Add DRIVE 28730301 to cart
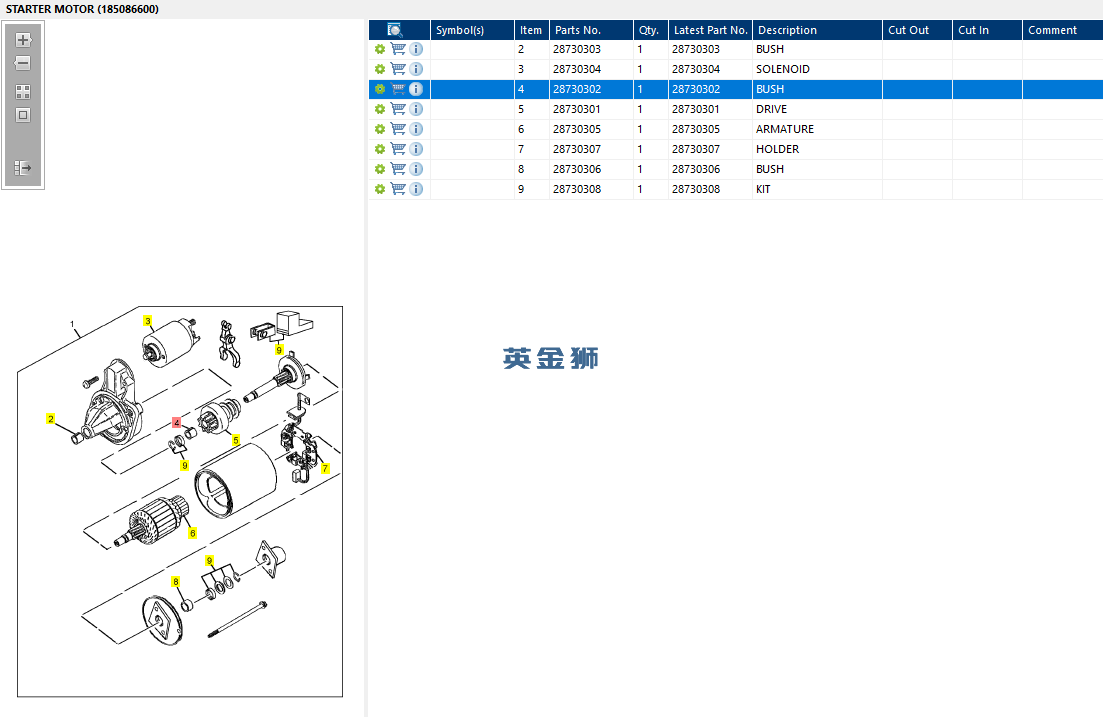1103x717 pixels. tap(398, 109)
